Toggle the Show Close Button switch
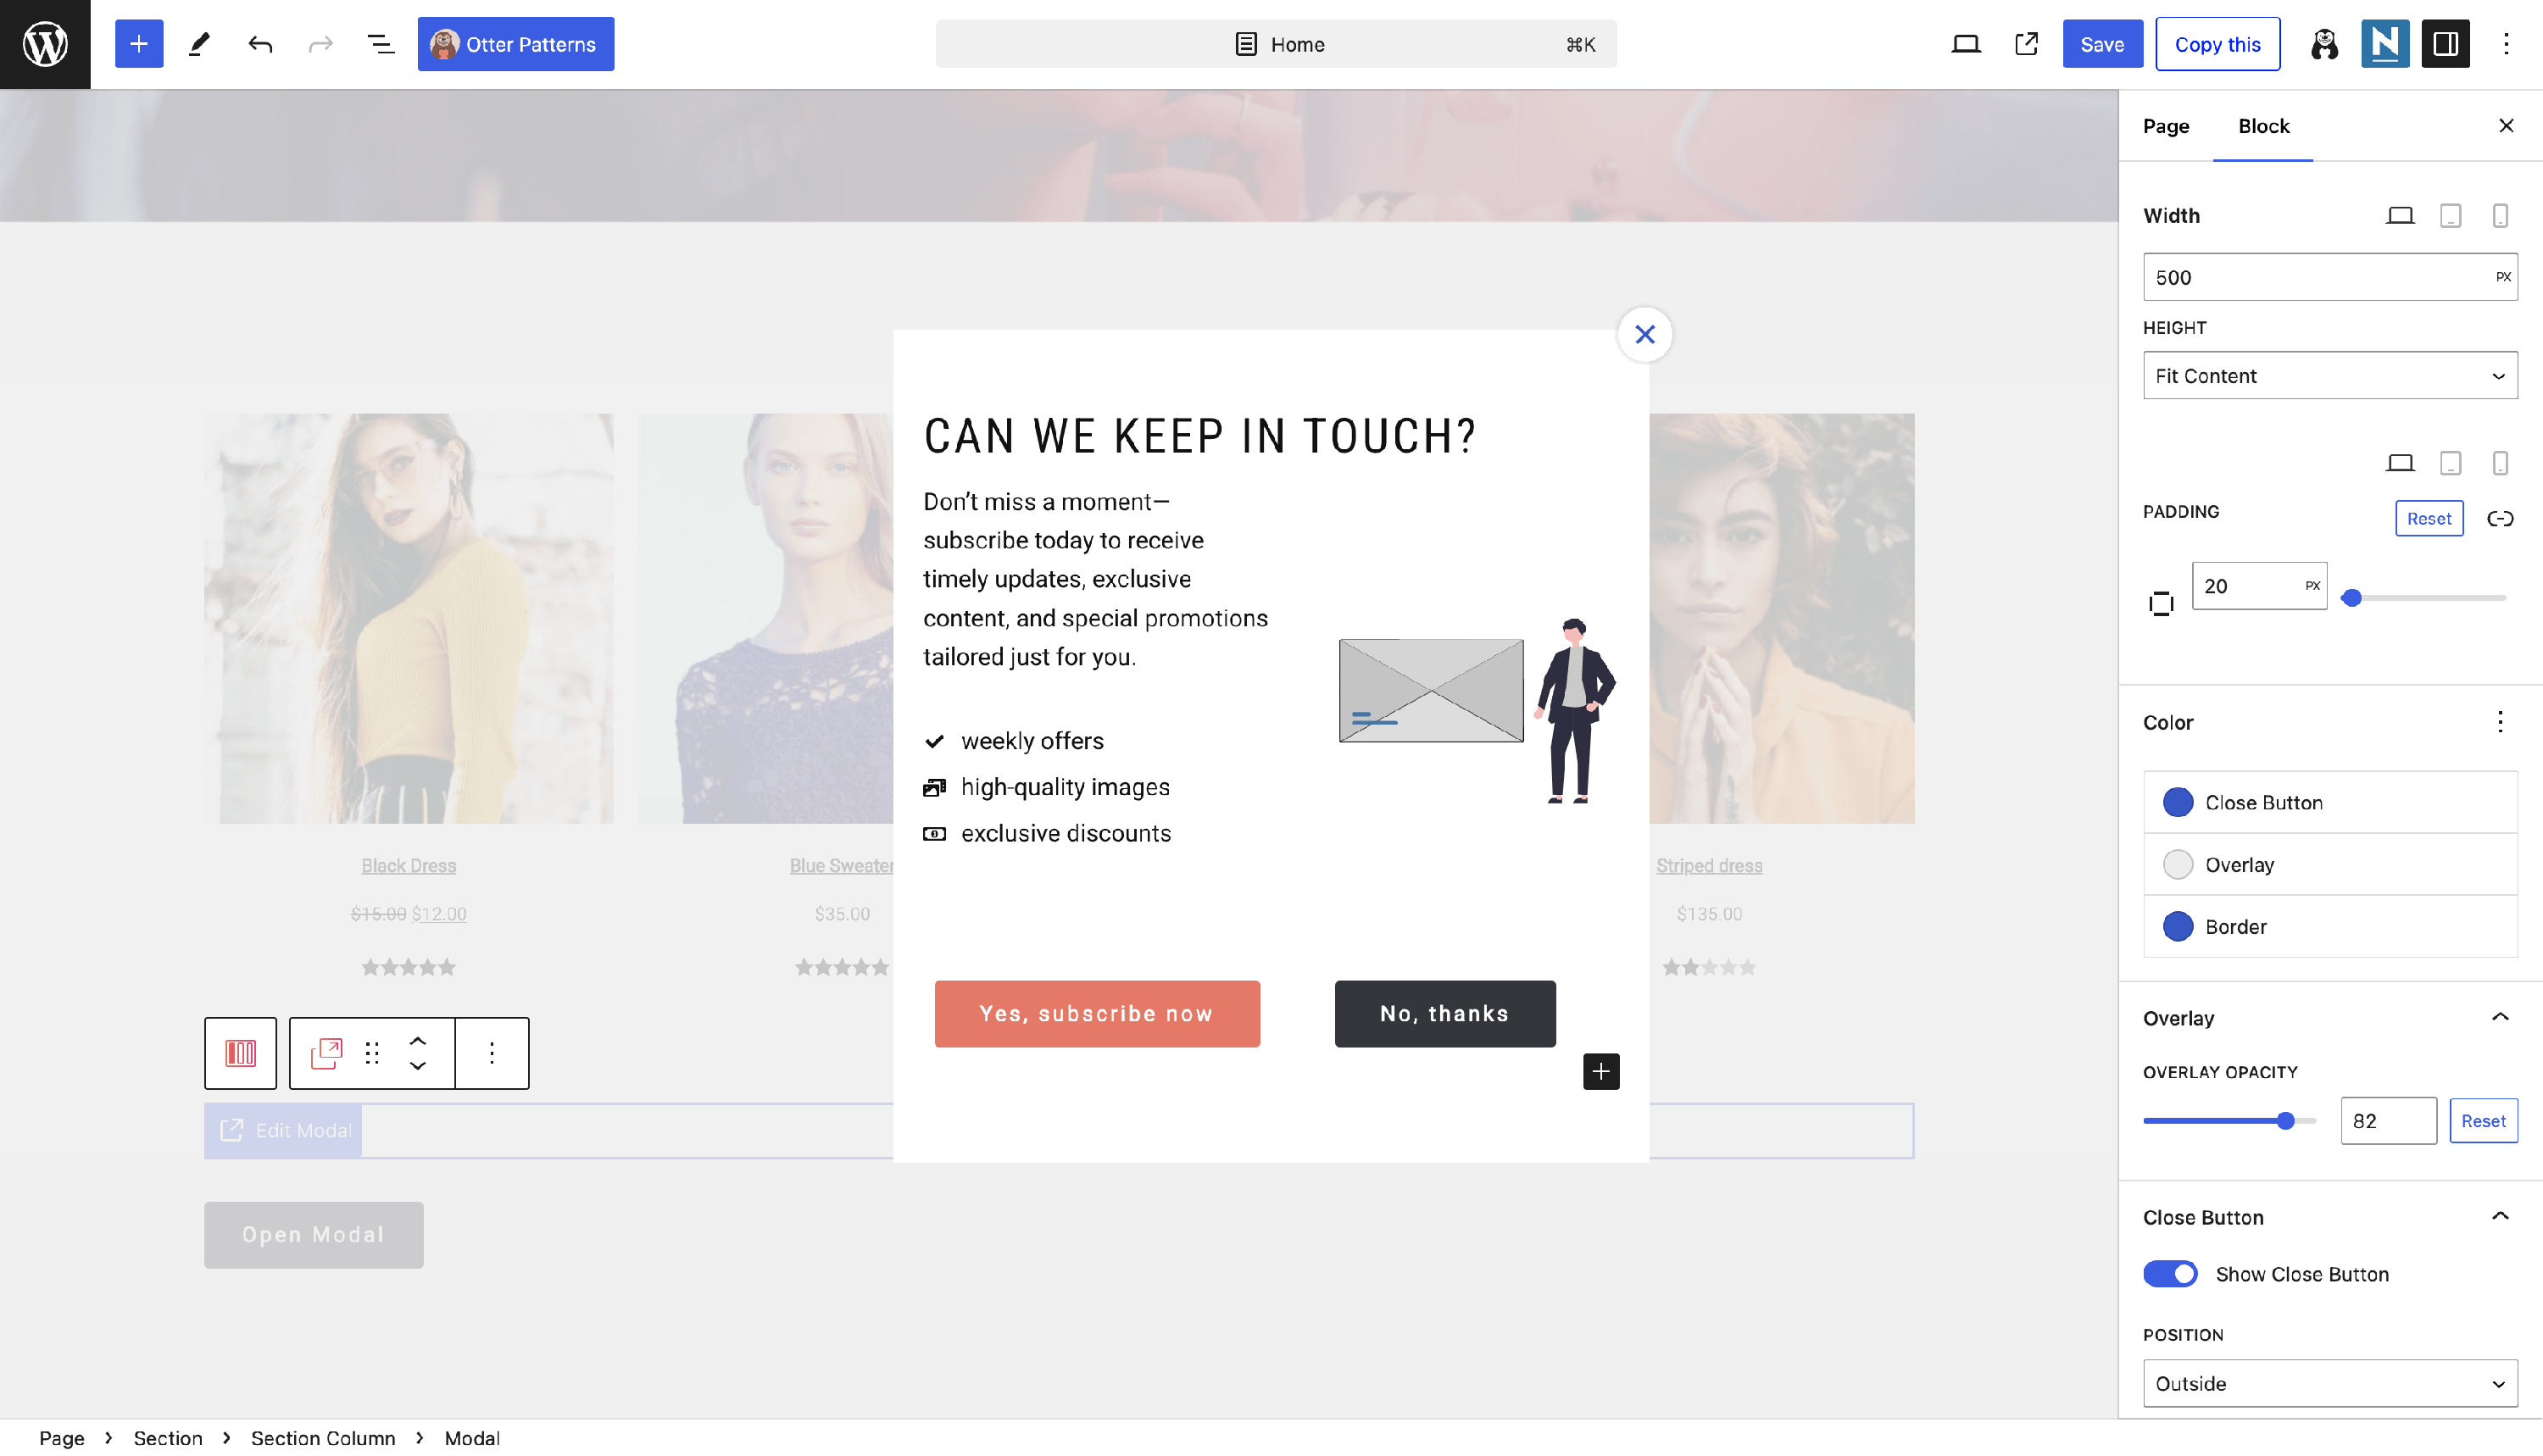The height and width of the screenshot is (1456, 2543). (2170, 1274)
